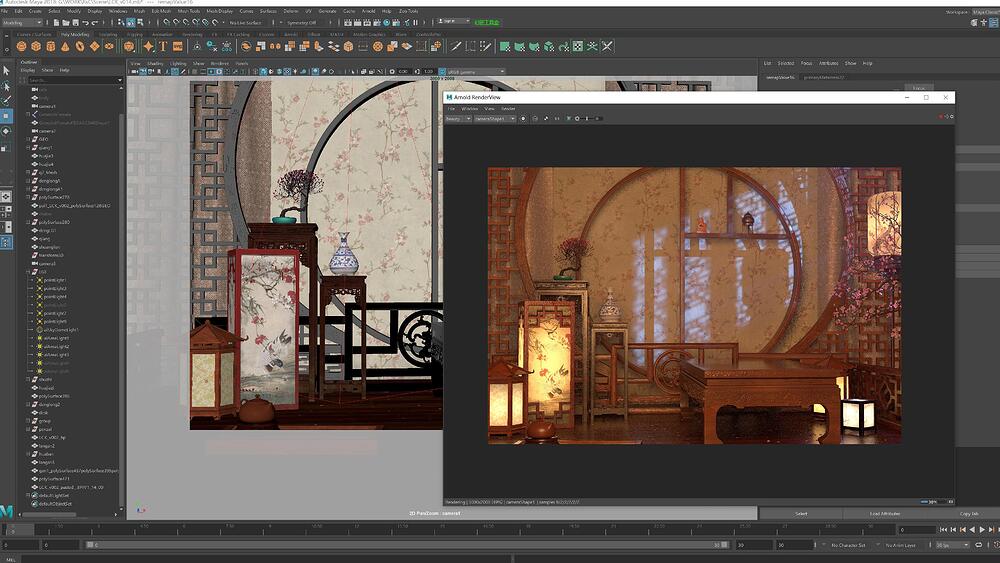This screenshot has height=563, width=1000.
Task: Click the Outliner search field
Action: 72,80
